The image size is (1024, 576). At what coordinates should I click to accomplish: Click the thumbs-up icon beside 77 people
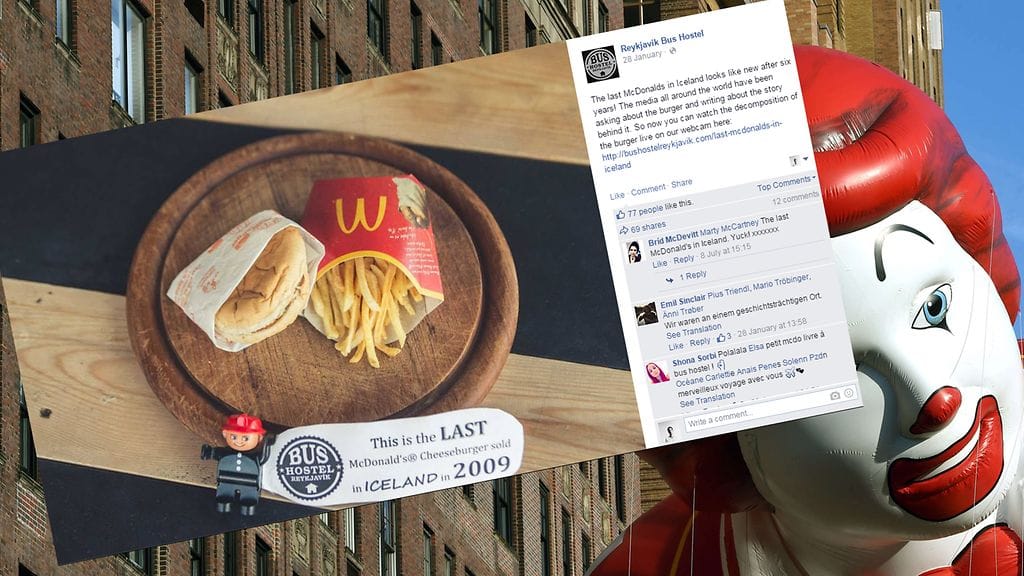pos(620,214)
